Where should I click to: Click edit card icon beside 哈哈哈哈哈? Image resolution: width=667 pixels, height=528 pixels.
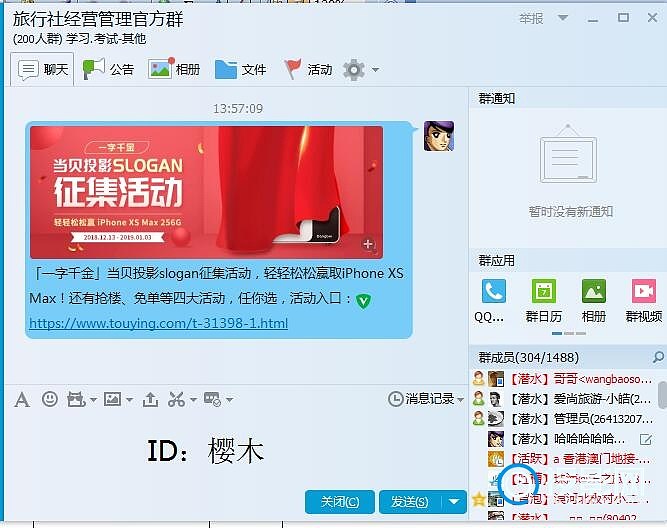click(x=646, y=439)
